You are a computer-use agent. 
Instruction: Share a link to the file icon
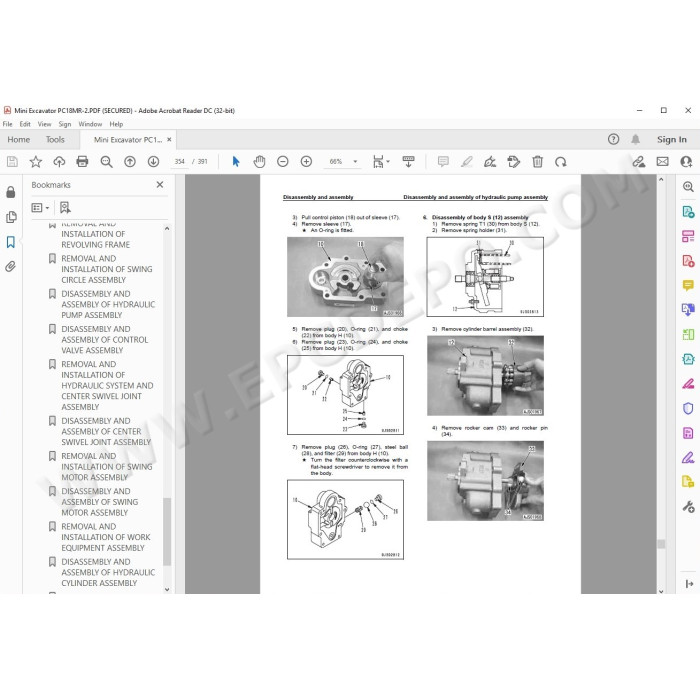[639, 162]
